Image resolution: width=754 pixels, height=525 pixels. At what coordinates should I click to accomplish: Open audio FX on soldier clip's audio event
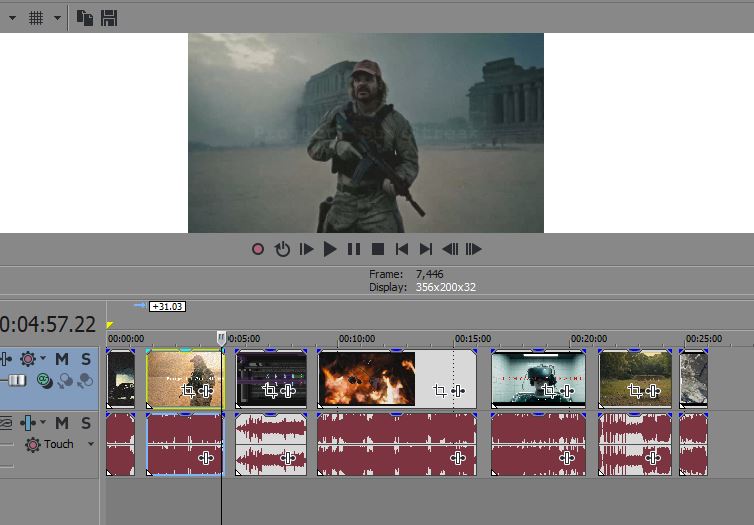(x=206, y=458)
